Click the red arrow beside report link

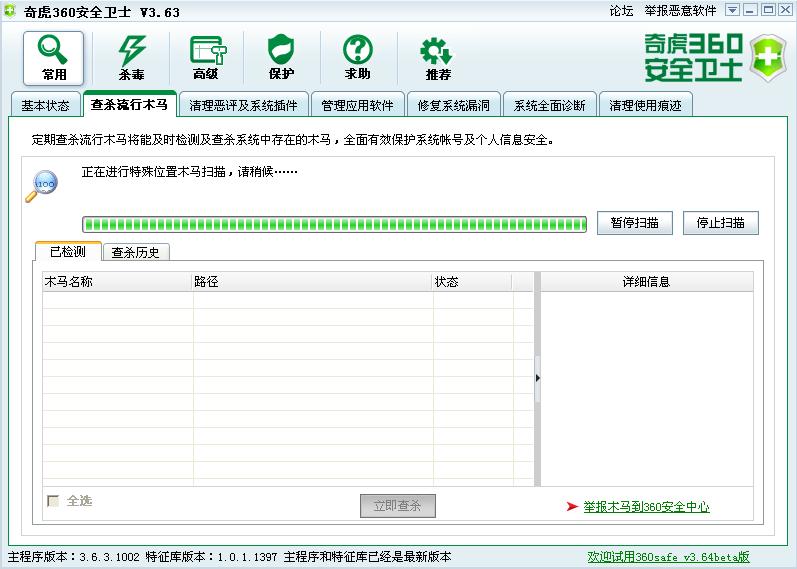coord(572,506)
